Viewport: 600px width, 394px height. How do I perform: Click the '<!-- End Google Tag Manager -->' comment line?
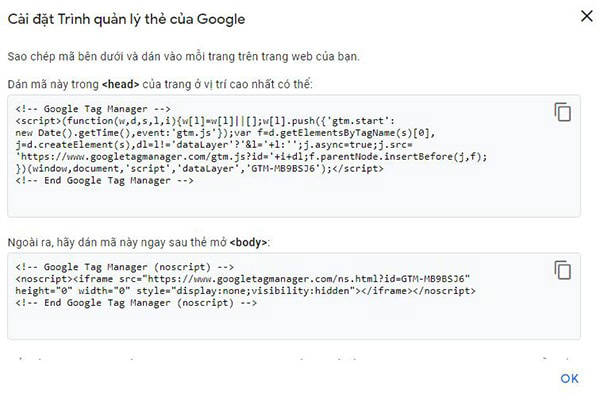click(104, 181)
